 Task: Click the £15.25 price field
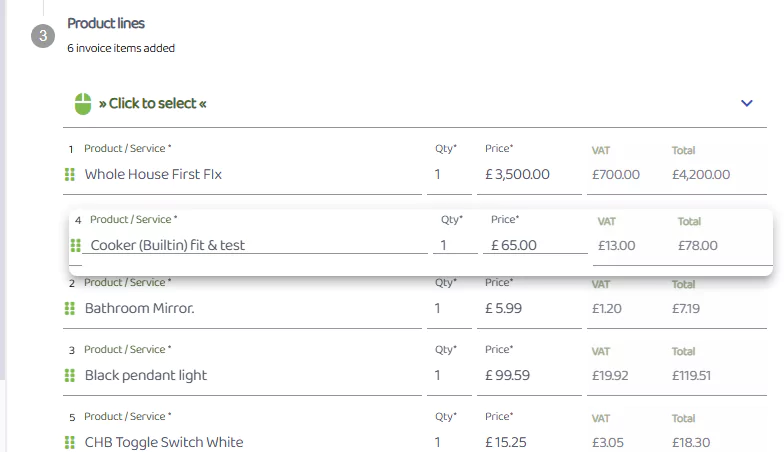pyautogui.click(x=530, y=442)
